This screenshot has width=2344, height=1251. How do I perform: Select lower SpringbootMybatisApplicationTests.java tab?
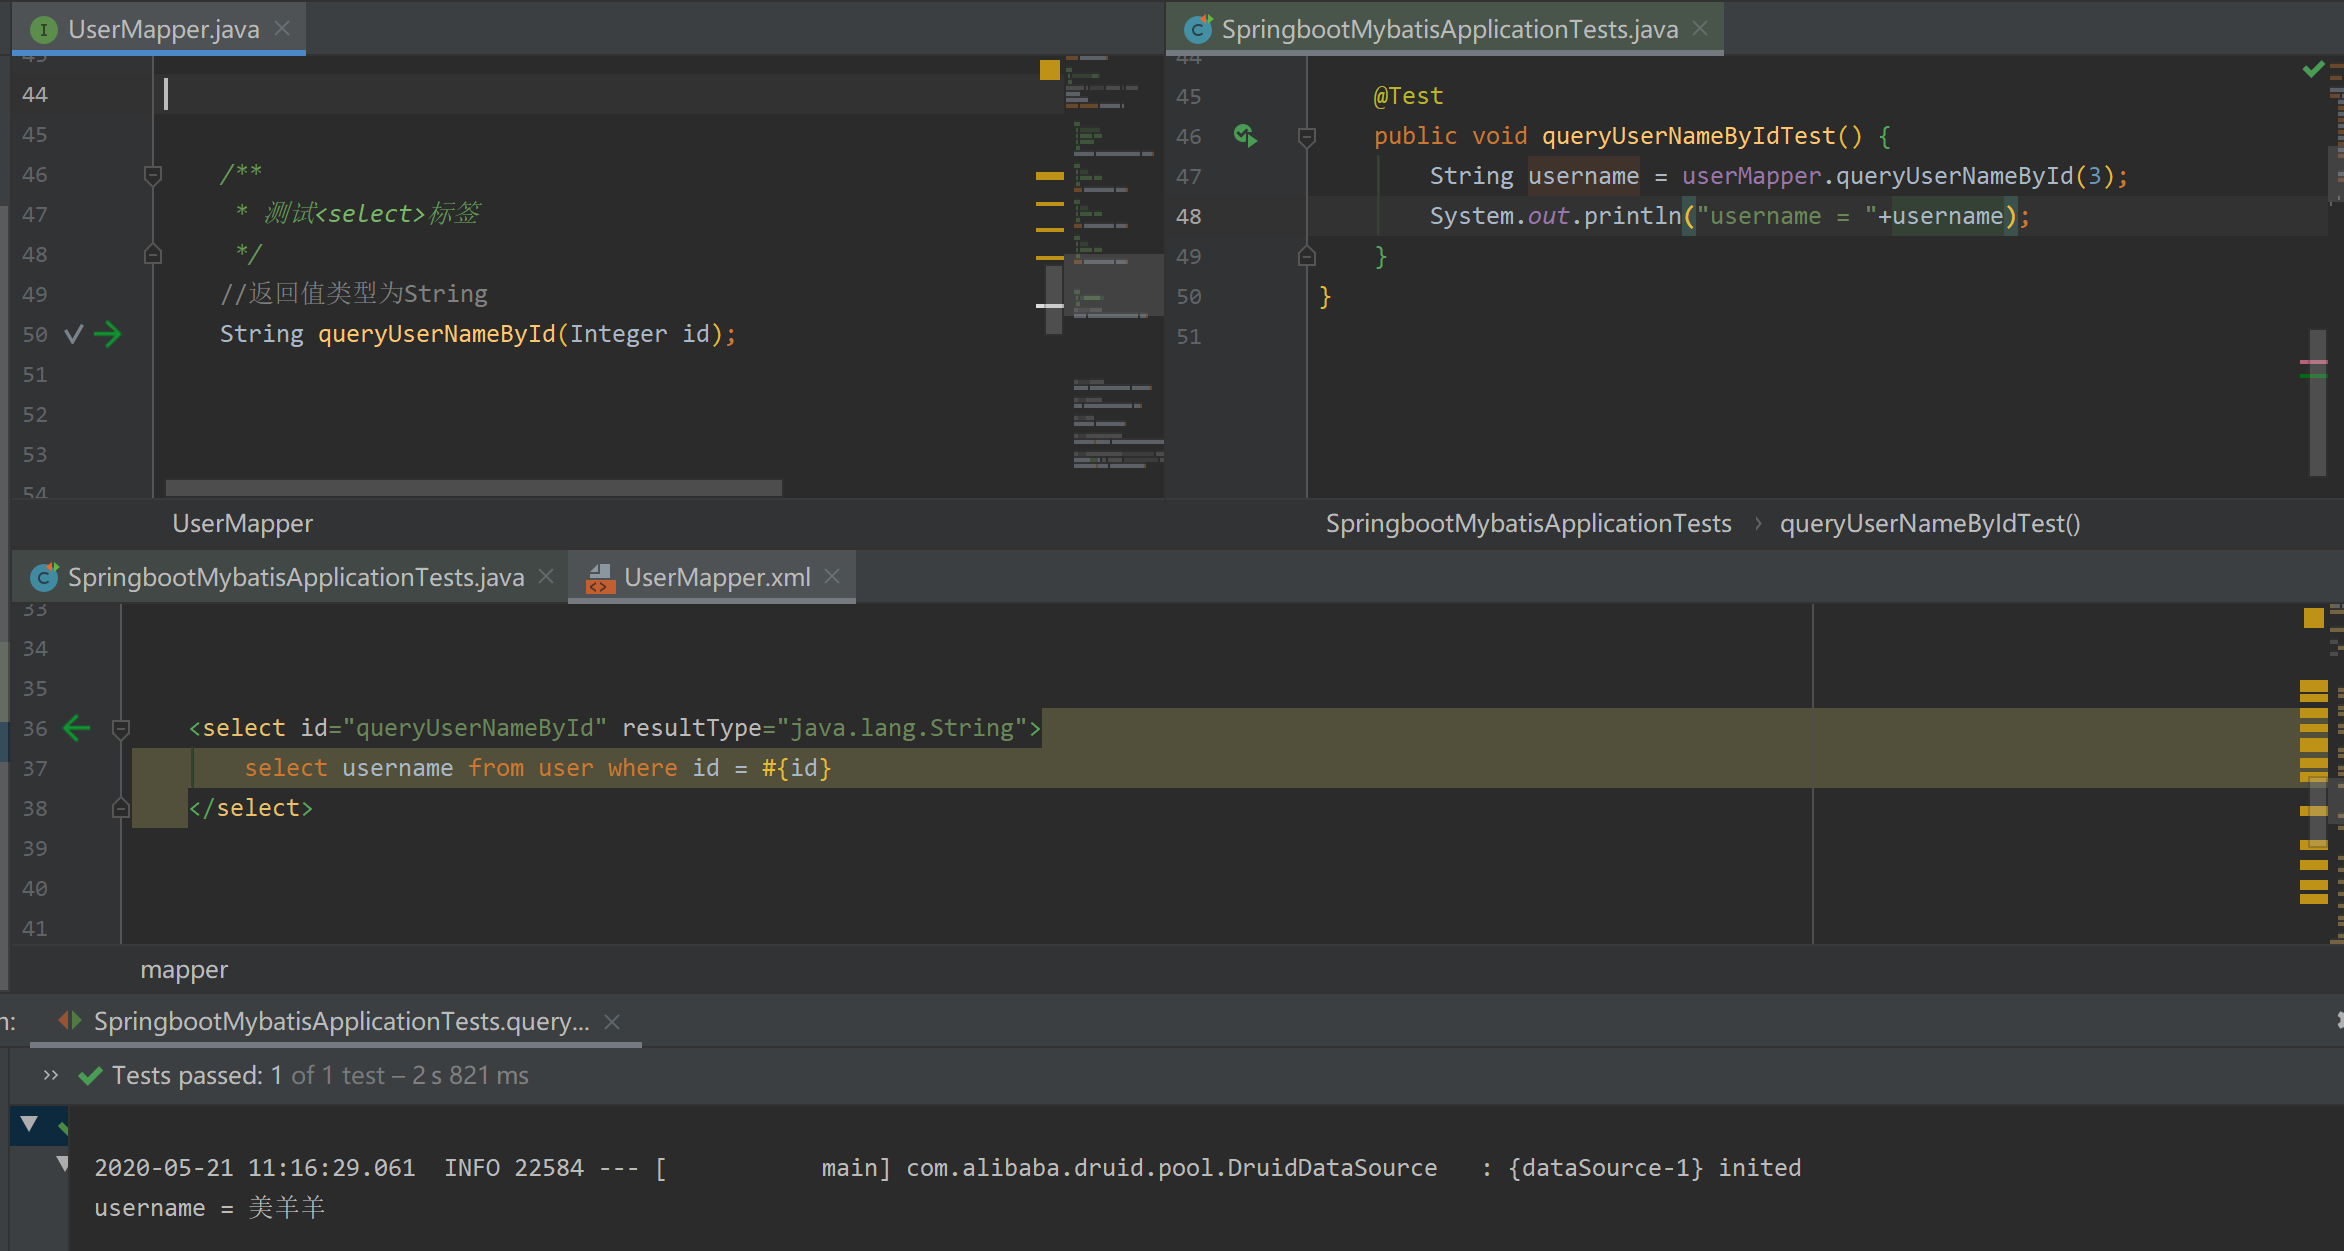(x=295, y=577)
